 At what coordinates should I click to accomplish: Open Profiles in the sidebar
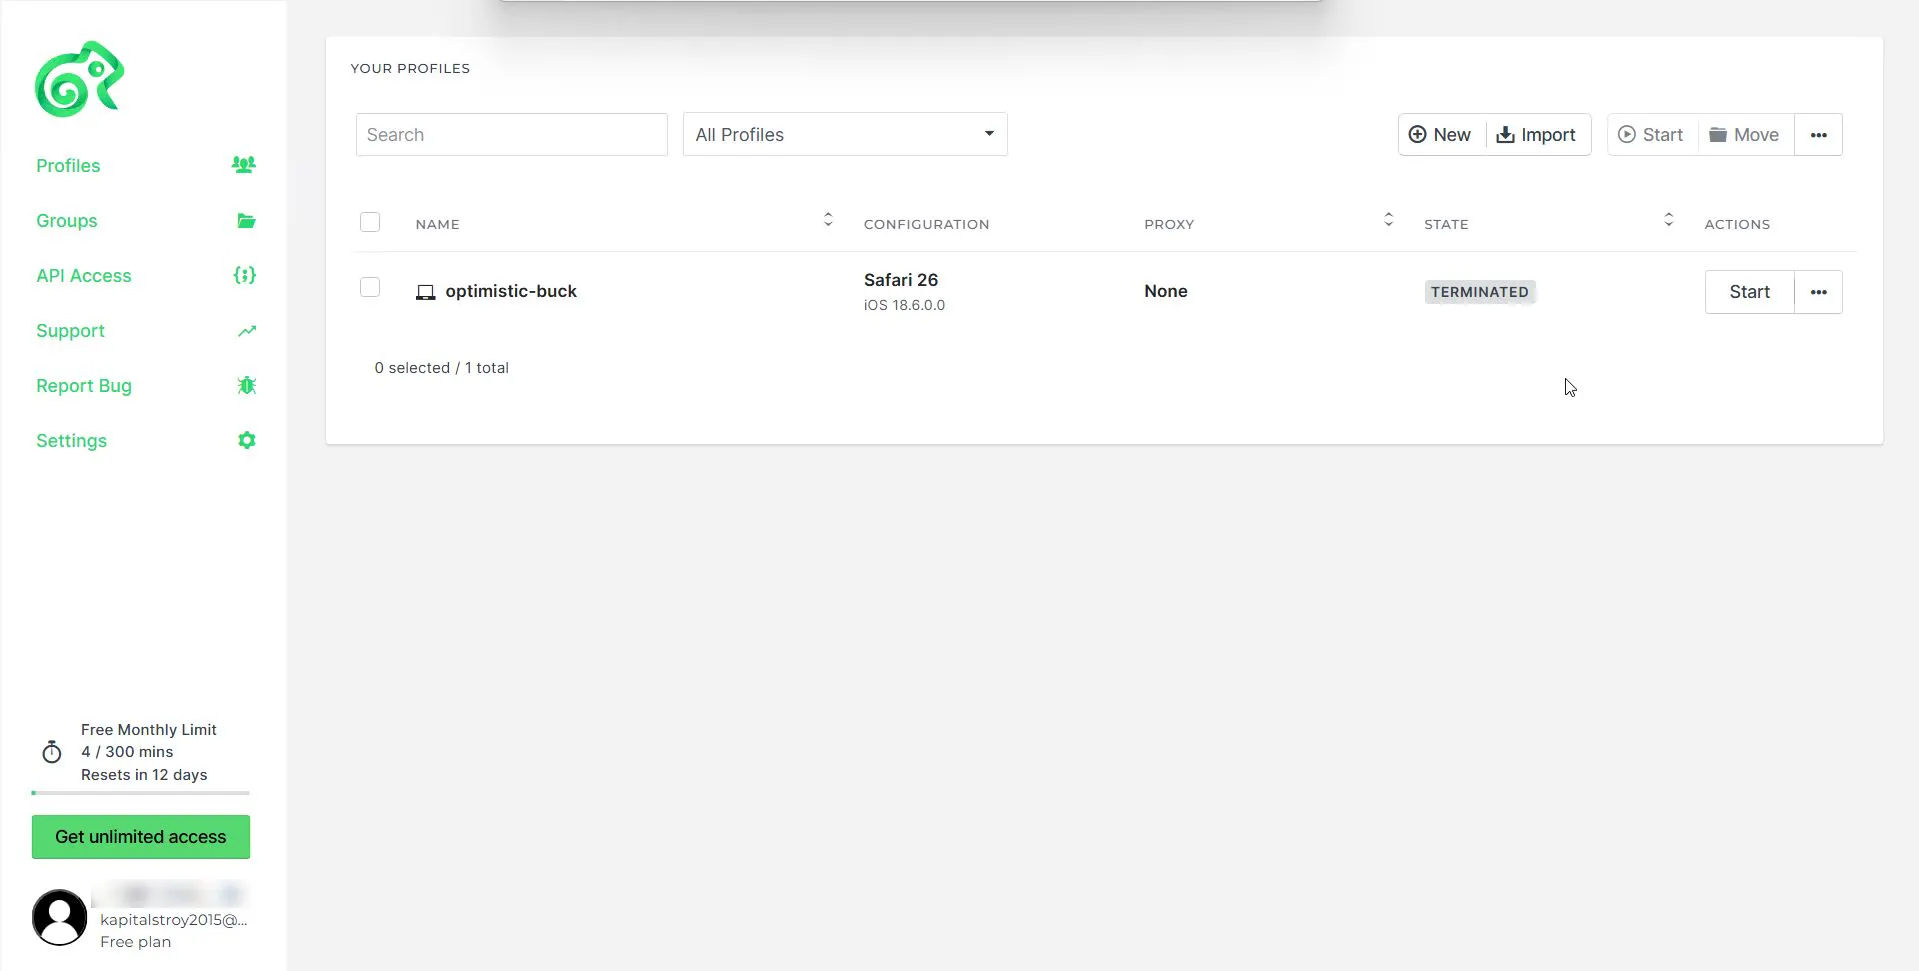click(68, 166)
